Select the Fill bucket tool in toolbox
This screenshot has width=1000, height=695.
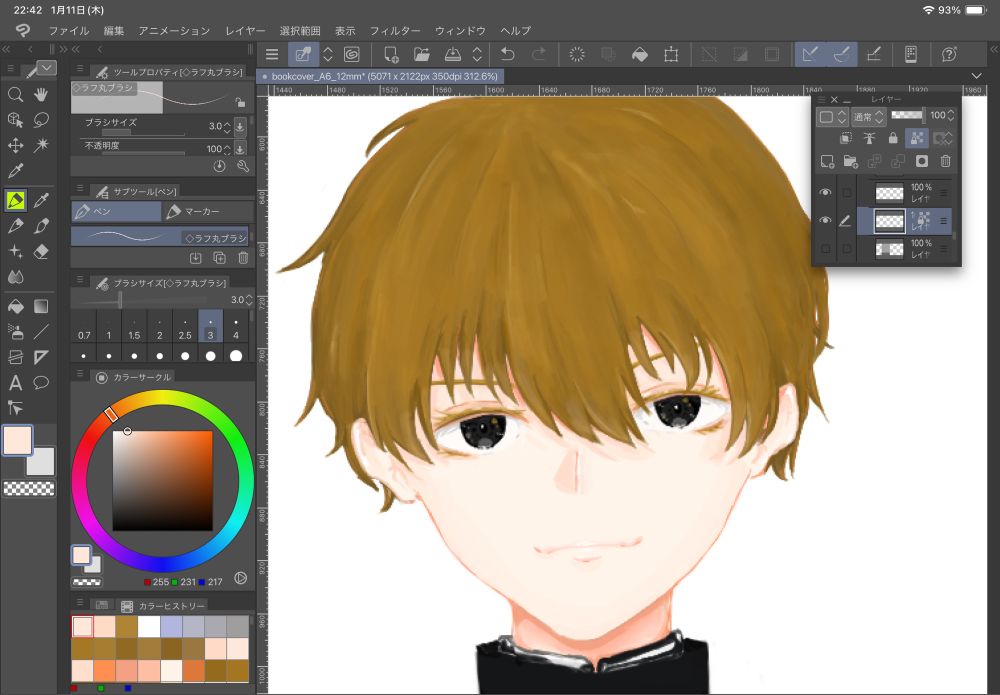click(15, 307)
